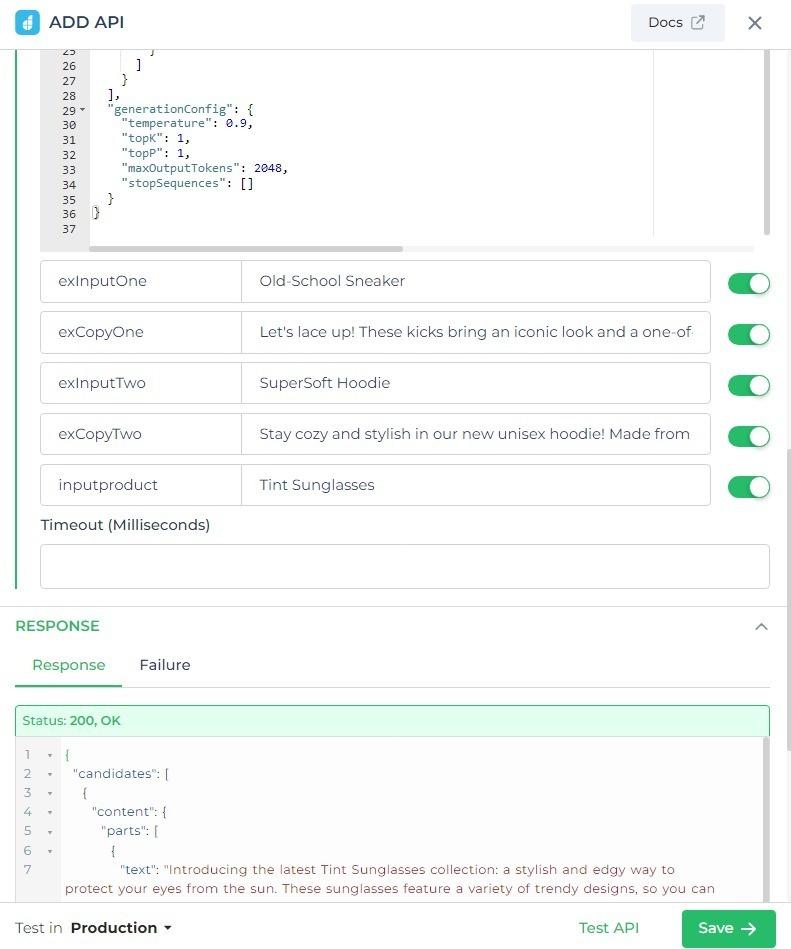Switch off the inputproduct toggle
The height and width of the screenshot is (949, 791).
748,487
